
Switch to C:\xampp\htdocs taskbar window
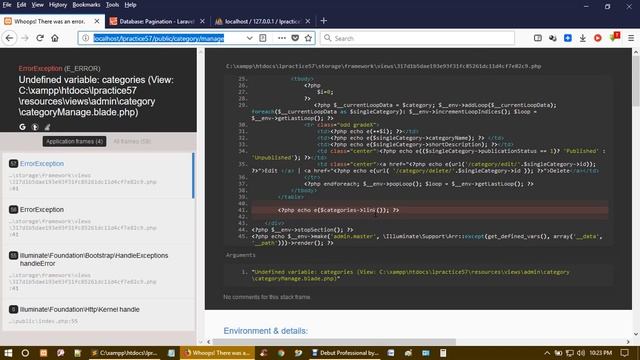[124, 353]
